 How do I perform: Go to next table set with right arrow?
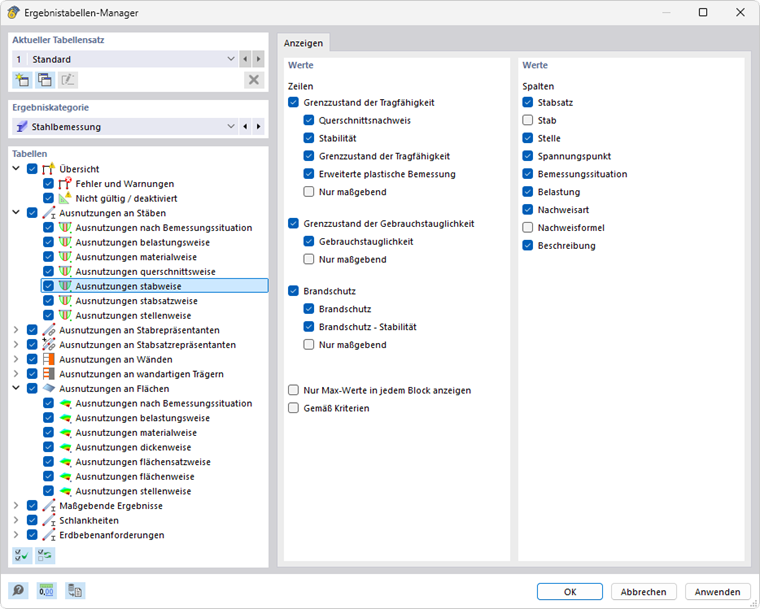point(259,59)
